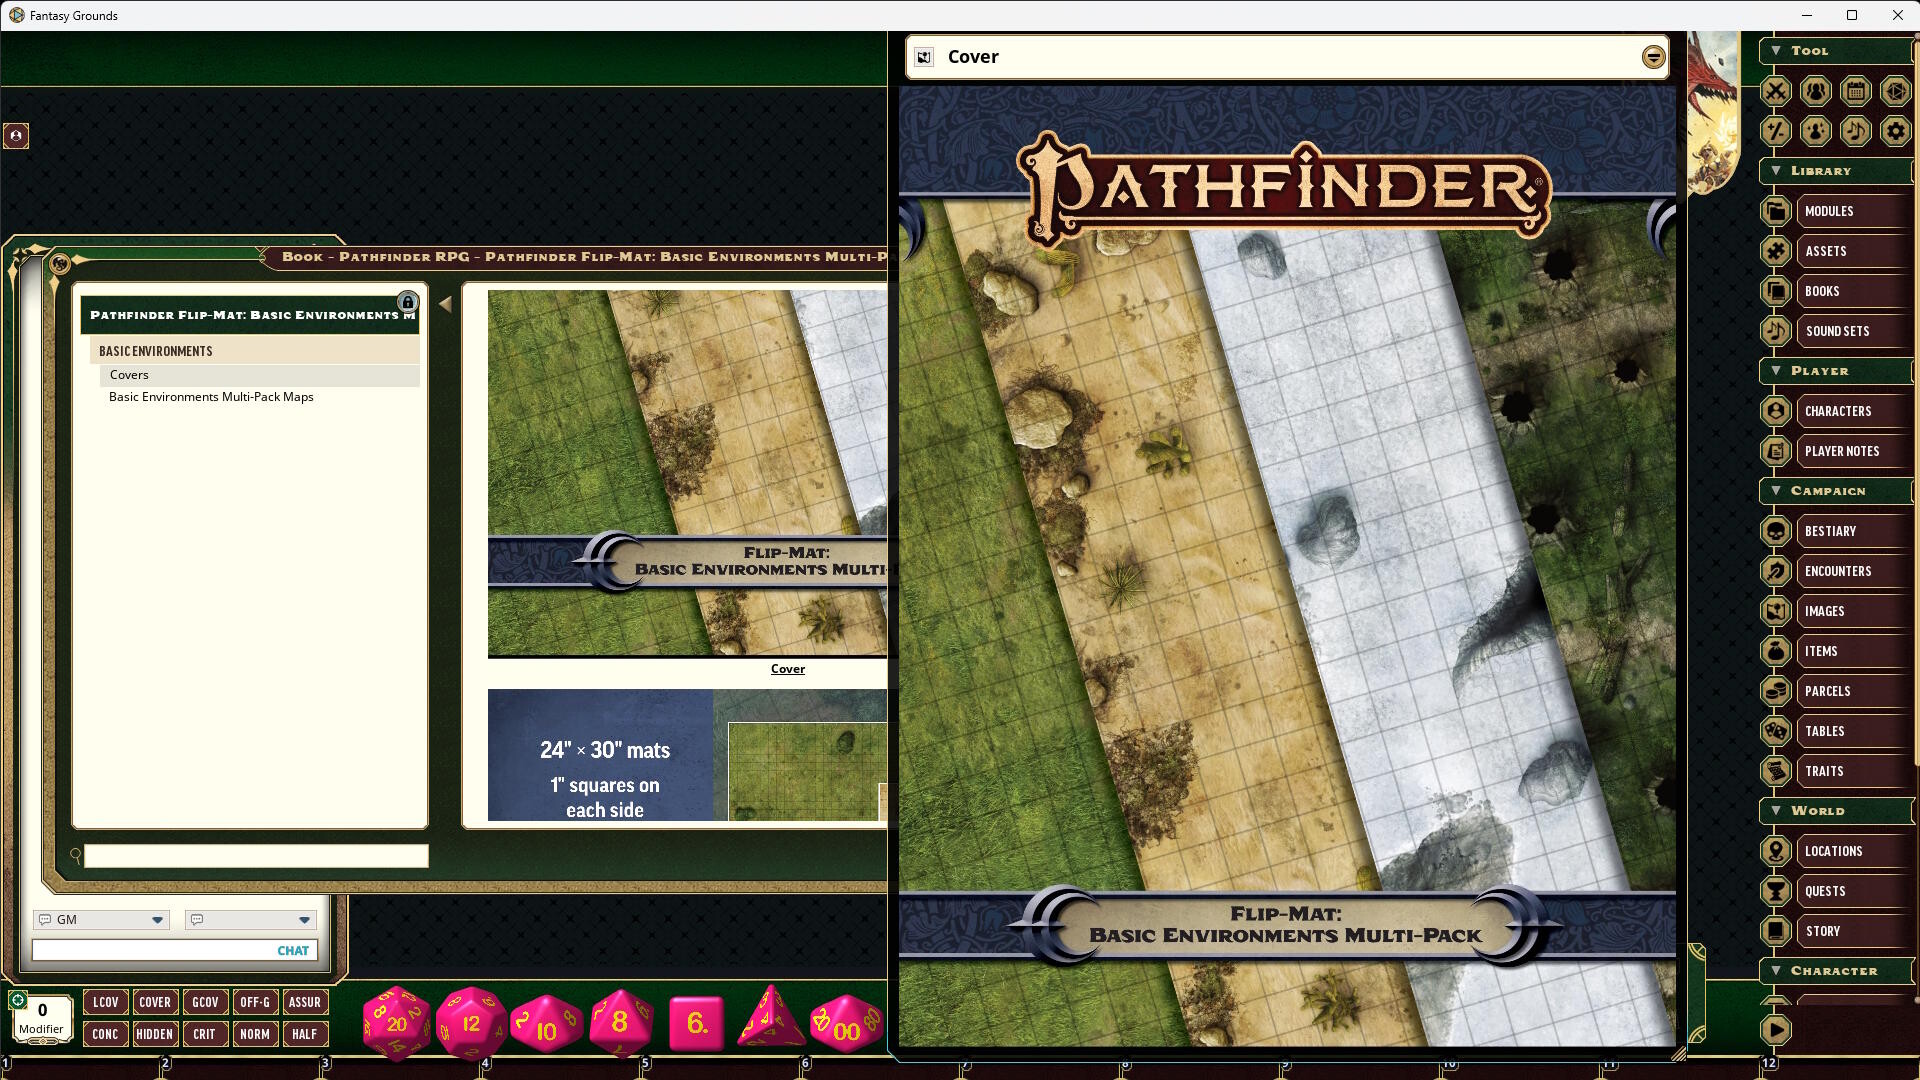Click the sidebar play arrow button
Image resolution: width=1920 pixels, height=1080 pixels.
click(x=1776, y=1030)
